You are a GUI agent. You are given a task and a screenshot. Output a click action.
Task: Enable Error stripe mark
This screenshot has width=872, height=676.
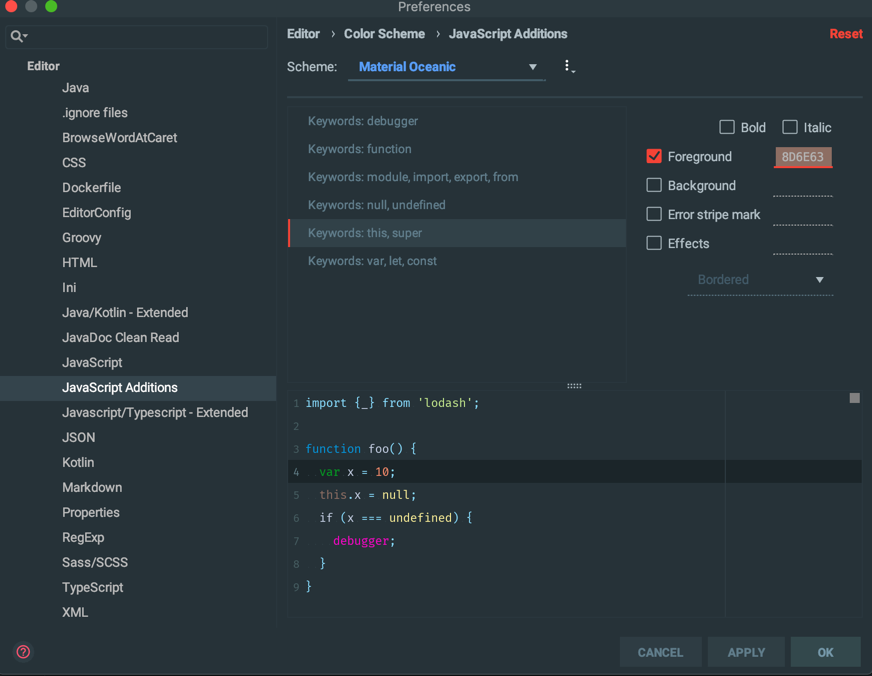pyautogui.click(x=655, y=214)
